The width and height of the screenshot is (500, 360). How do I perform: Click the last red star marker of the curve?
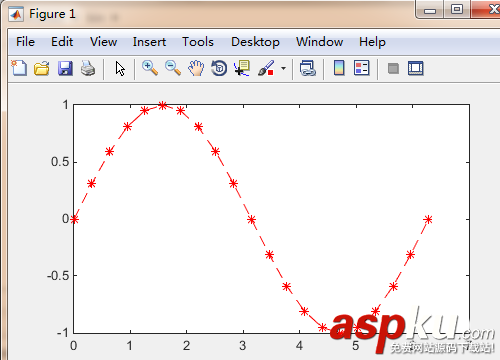pos(428,219)
